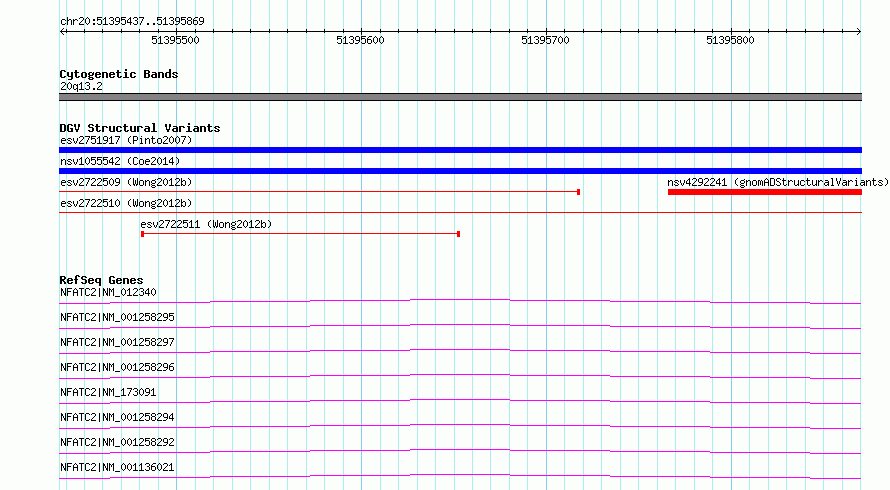Open nsv4292241 (gnomADStructuralVariants) label
Viewport: 890px width, 490px height.
coord(778,182)
